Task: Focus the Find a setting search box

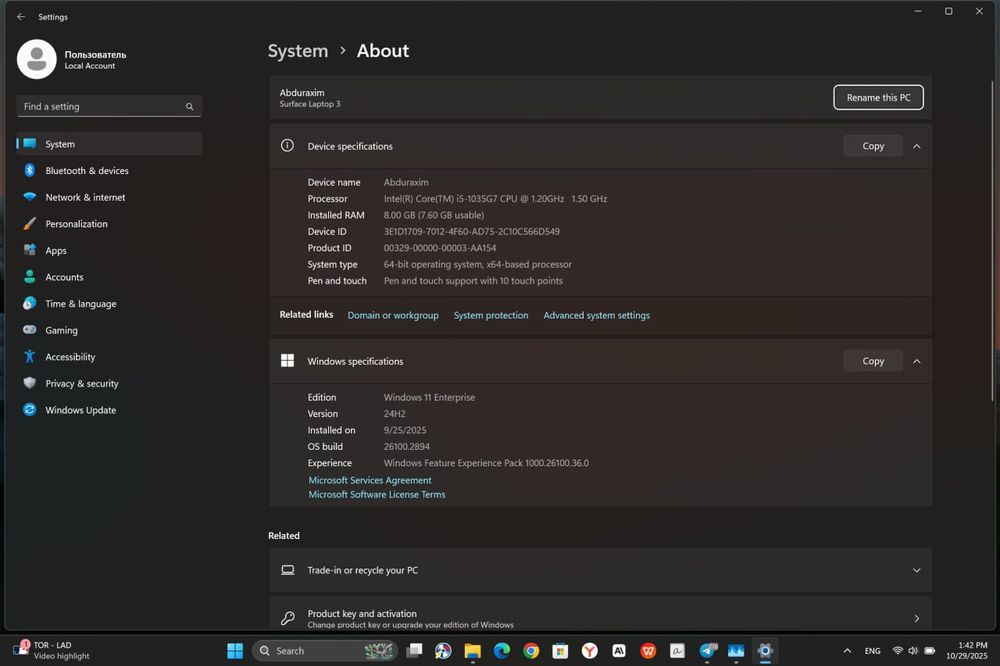Action: 109,107
